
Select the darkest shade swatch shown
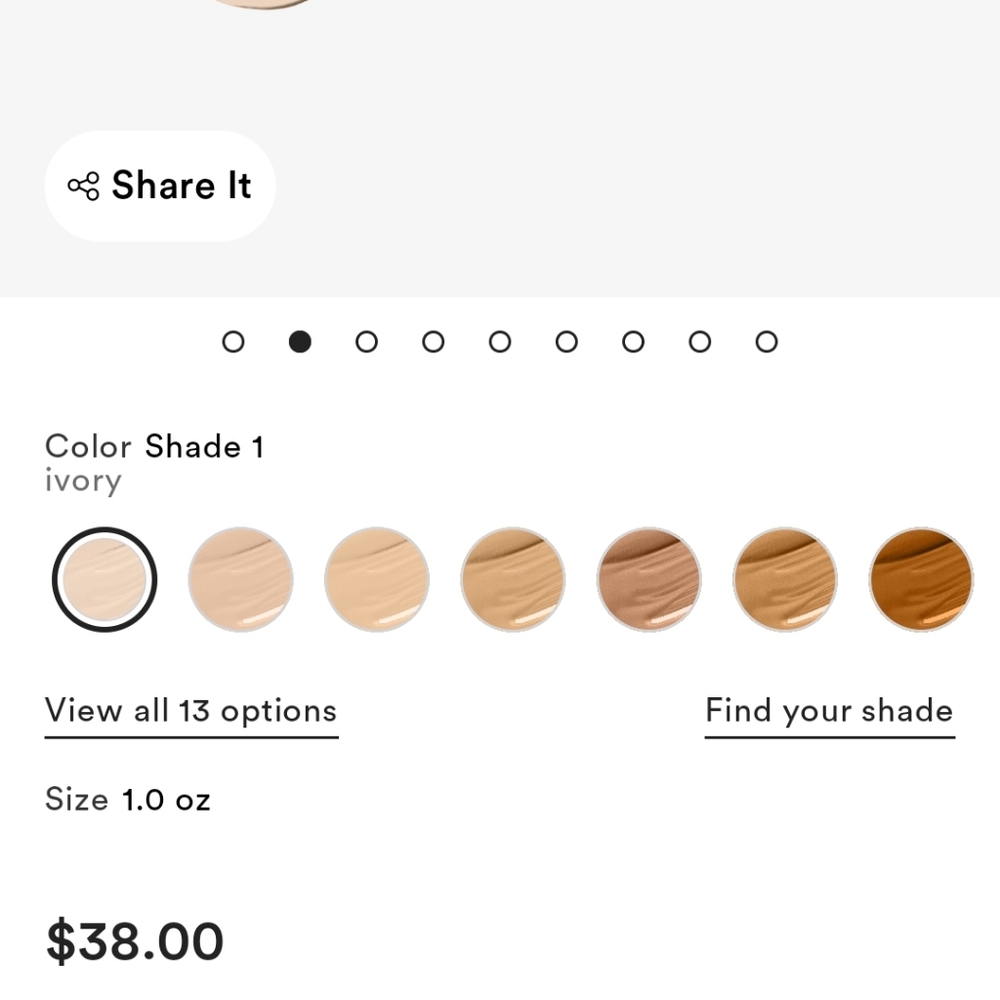920,580
